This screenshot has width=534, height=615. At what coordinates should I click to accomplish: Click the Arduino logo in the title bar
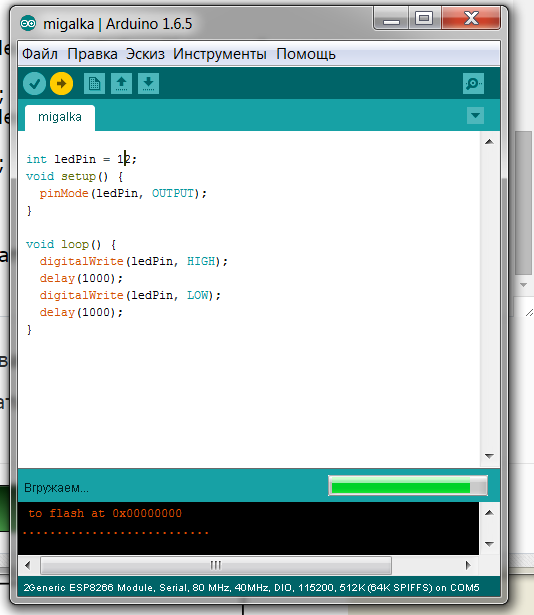(x=28, y=24)
